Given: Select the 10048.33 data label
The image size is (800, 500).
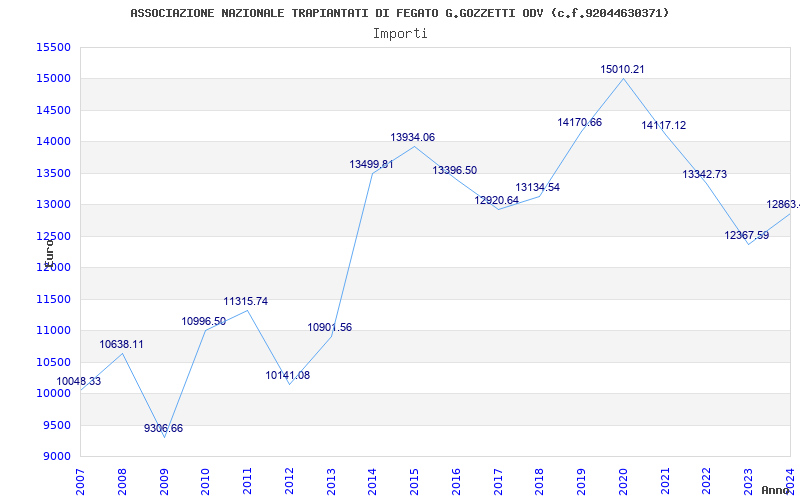Looking at the screenshot, I should point(79,381).
